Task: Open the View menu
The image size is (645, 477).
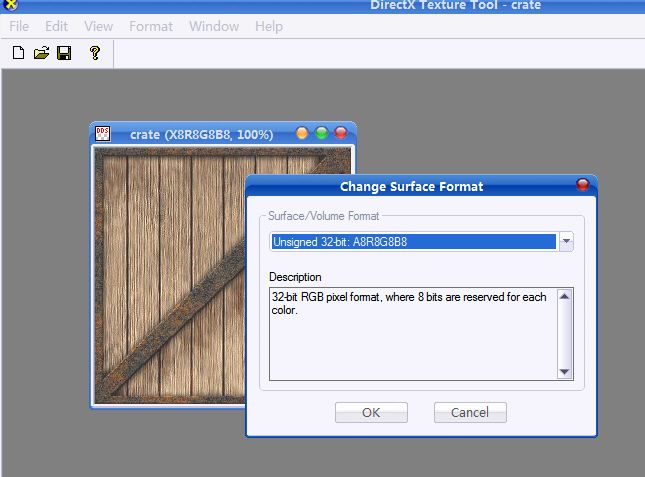Action: (x=99, y=26)
